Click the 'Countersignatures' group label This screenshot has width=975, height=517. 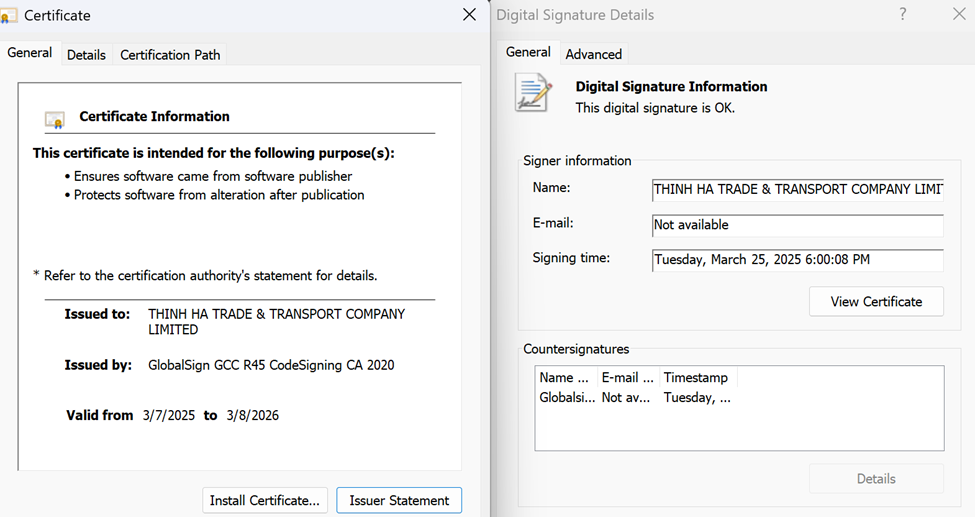point(576,349)
